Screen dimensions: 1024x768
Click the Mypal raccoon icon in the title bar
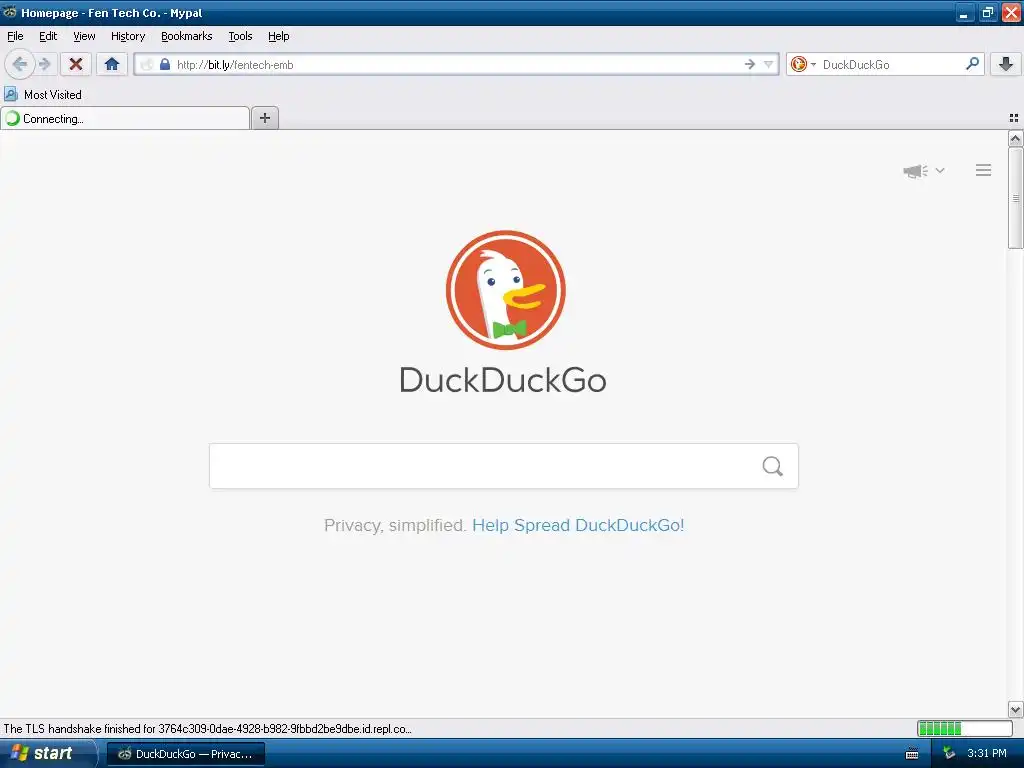(x=9, y=12)
